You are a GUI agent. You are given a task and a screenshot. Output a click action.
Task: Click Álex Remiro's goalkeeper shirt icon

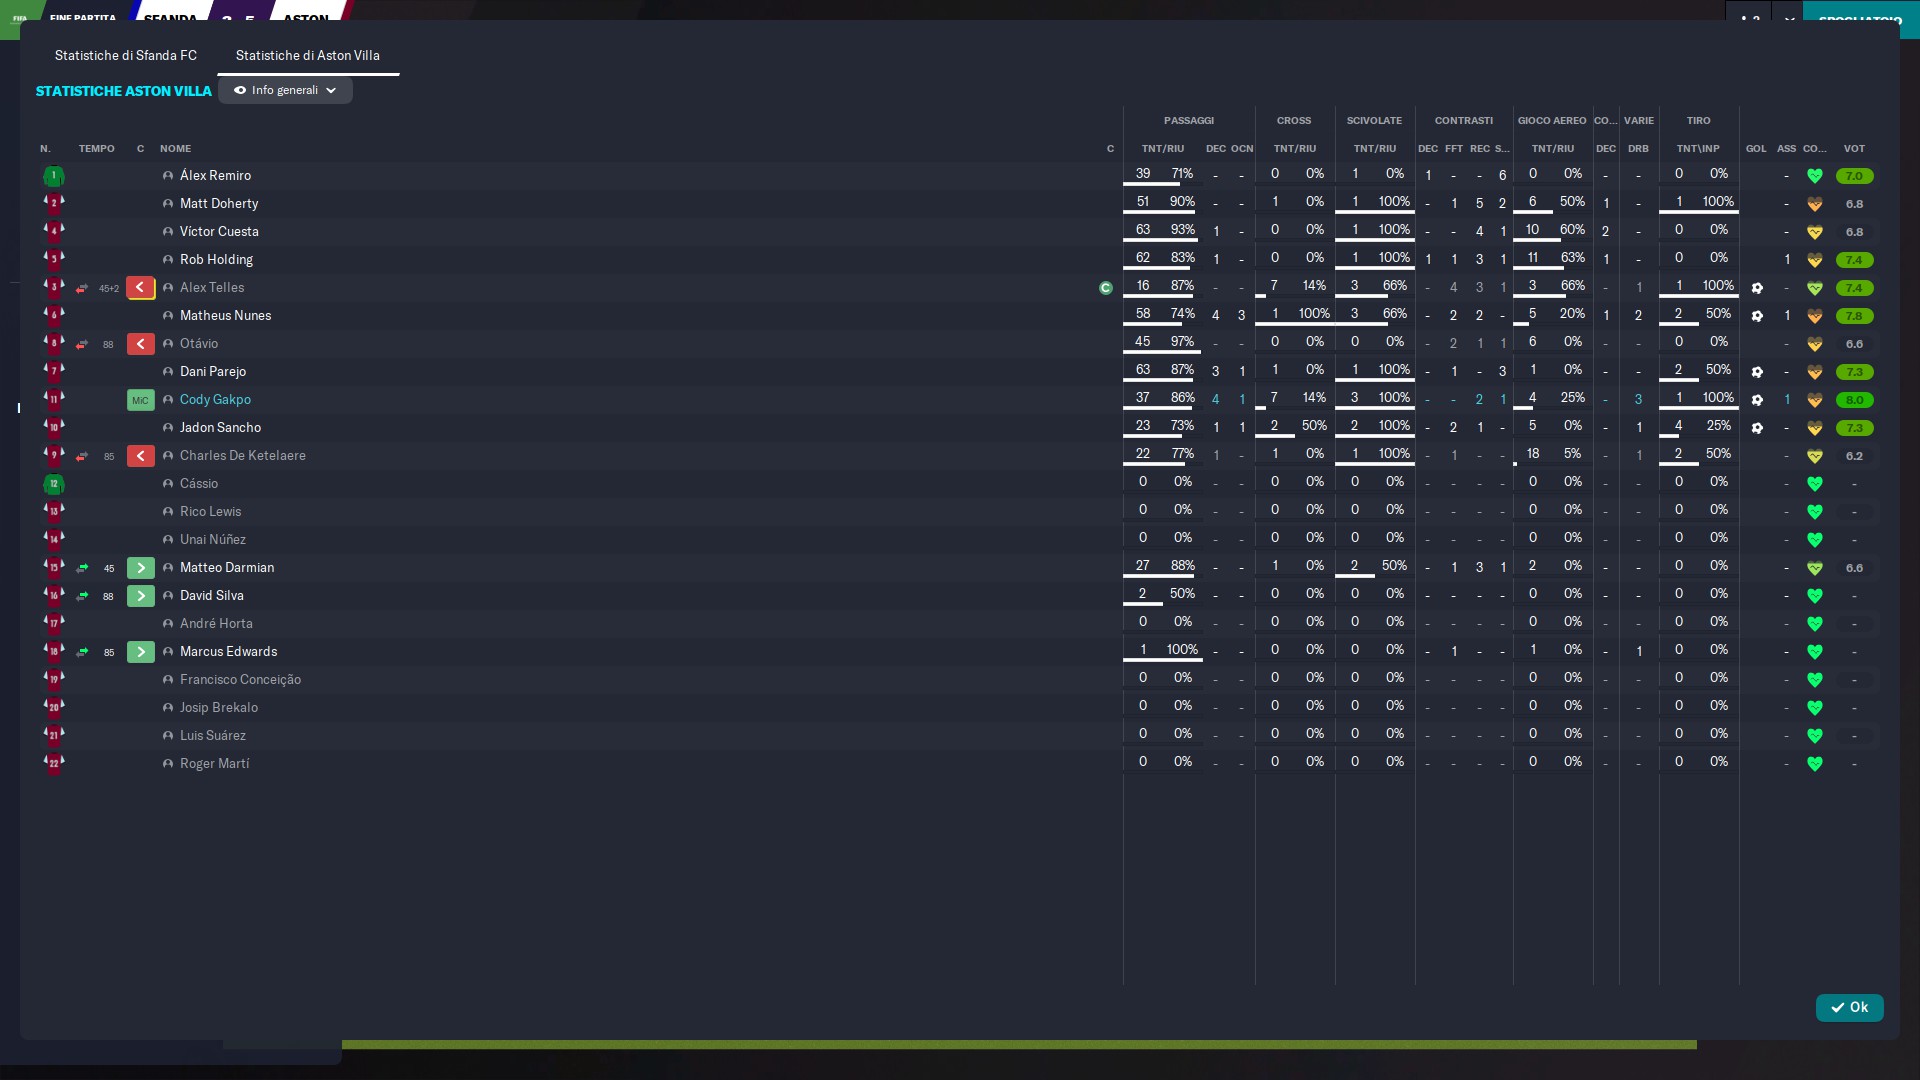54,176
